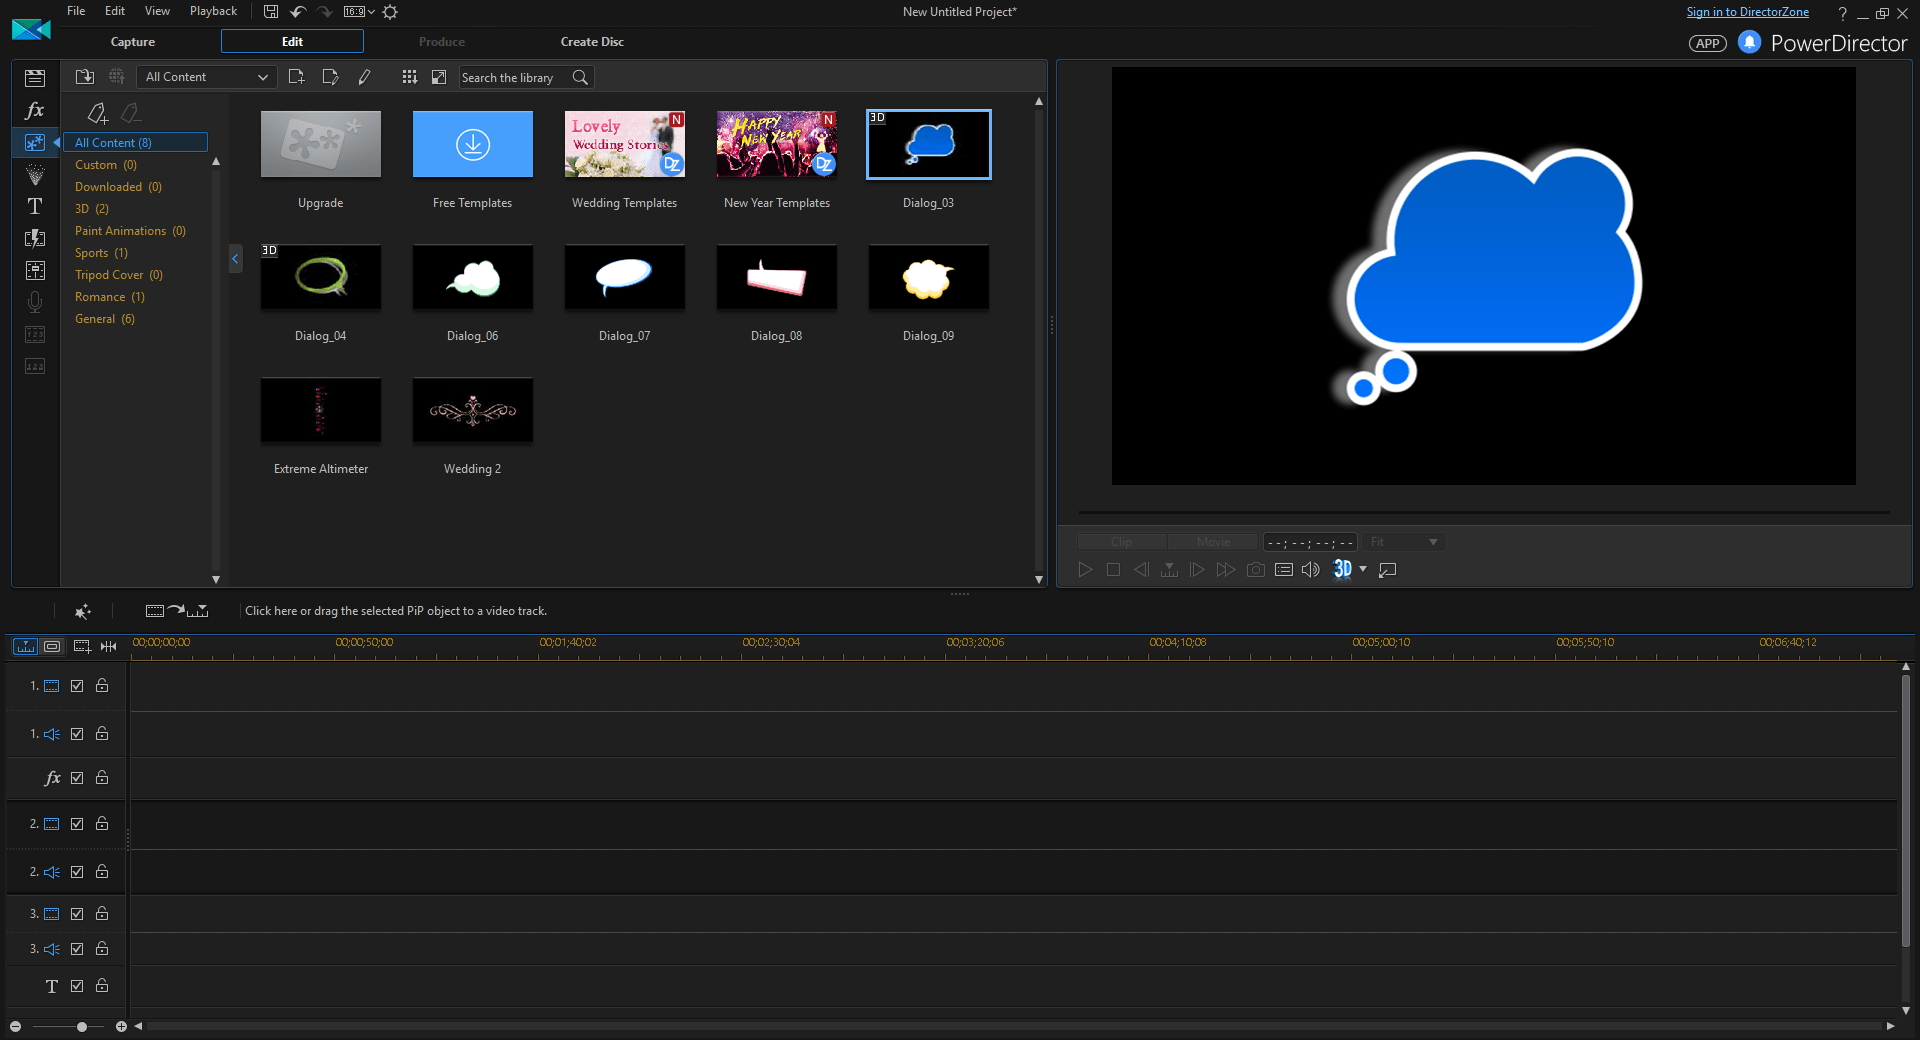Click the timeline horizontal scrollbar
1920x1040 pixels.
click(1014, 1027)
